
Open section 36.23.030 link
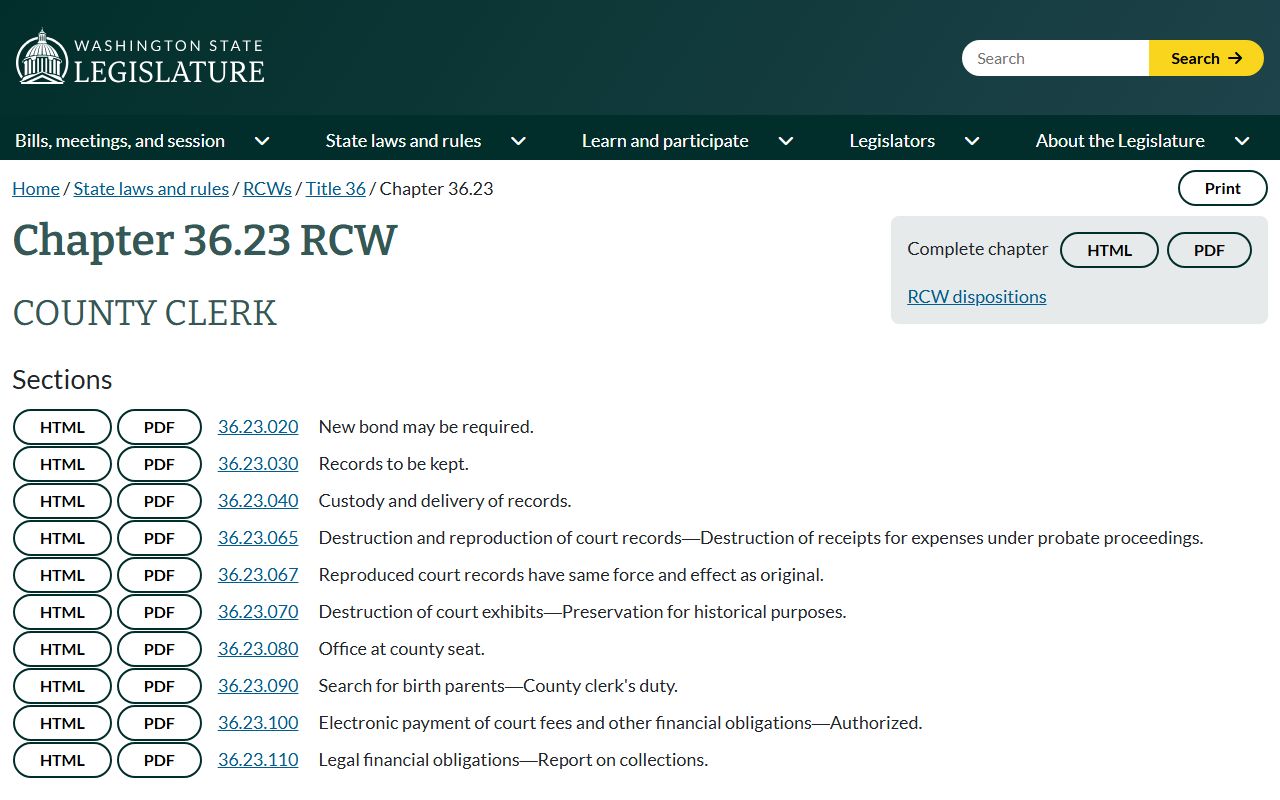tap(258, 464)
